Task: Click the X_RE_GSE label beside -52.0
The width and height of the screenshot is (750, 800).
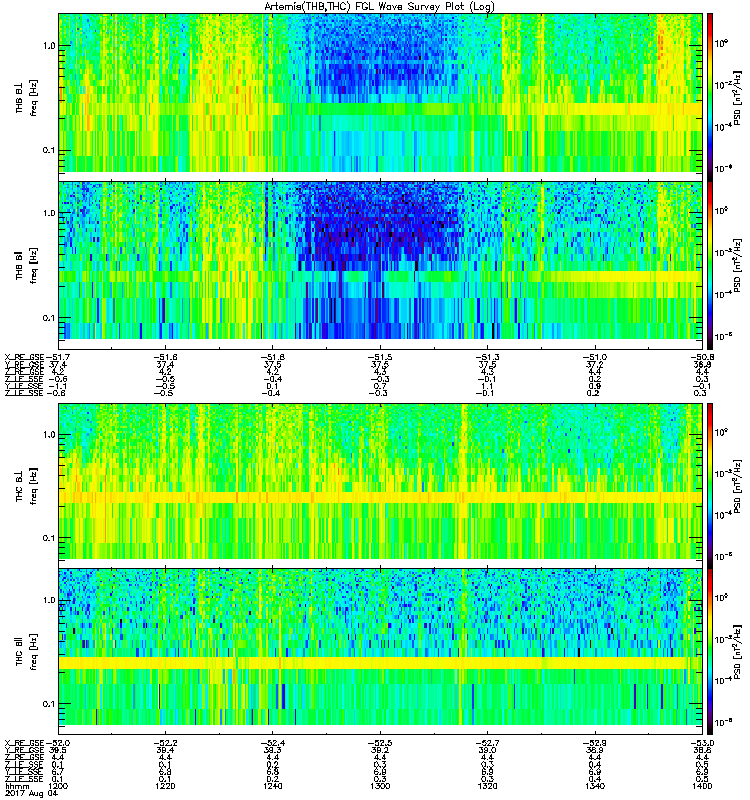Action: [24, 743]
